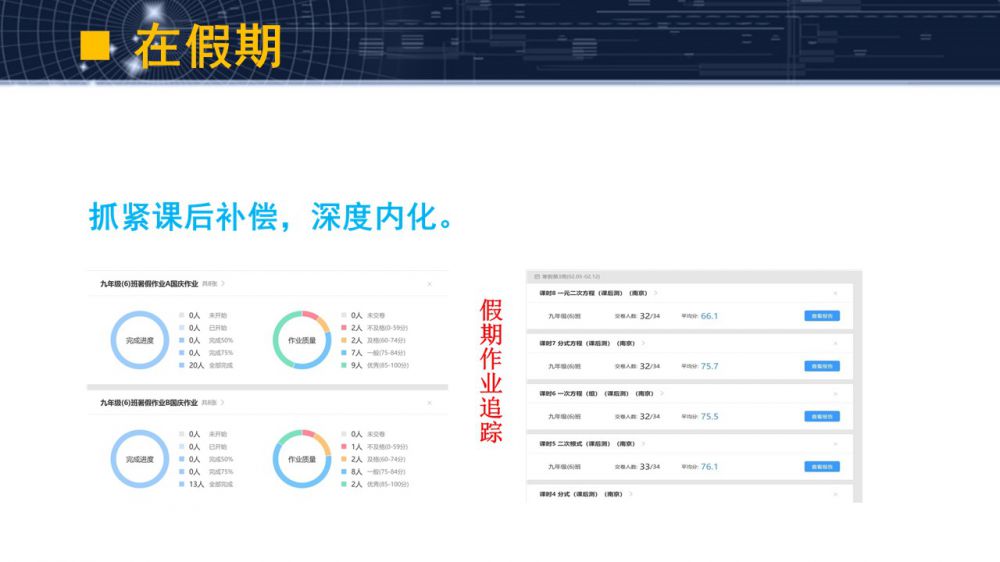This screenshot has width=1000, height=562.
Task: Click collapse icon on 课时5 二次根式 row
Action: click(x=835, y=443)
